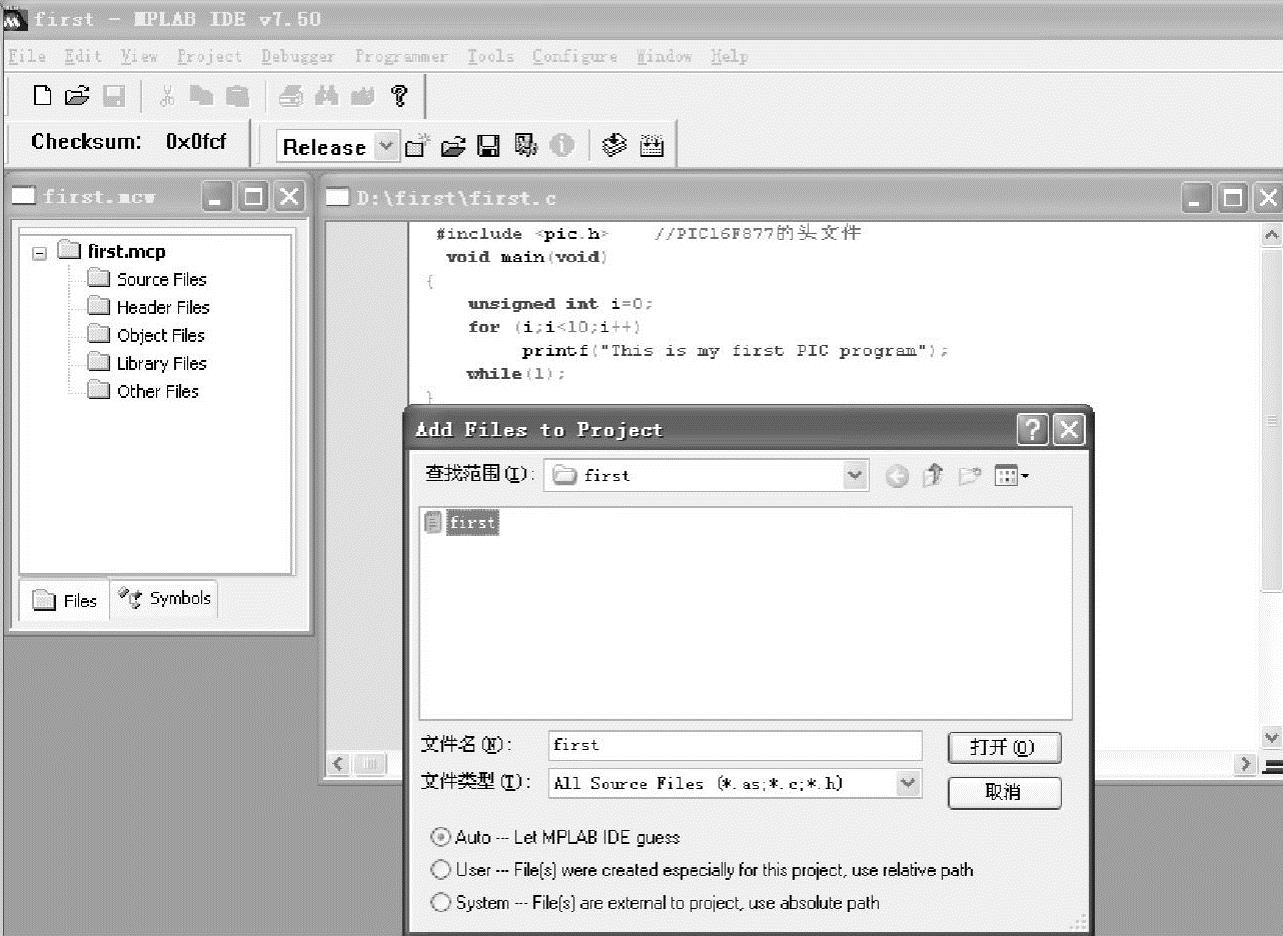The height and width of the screenshot is (936, 1283).
Task: Click the printf line in first.c editor
Action: (735, 350)
